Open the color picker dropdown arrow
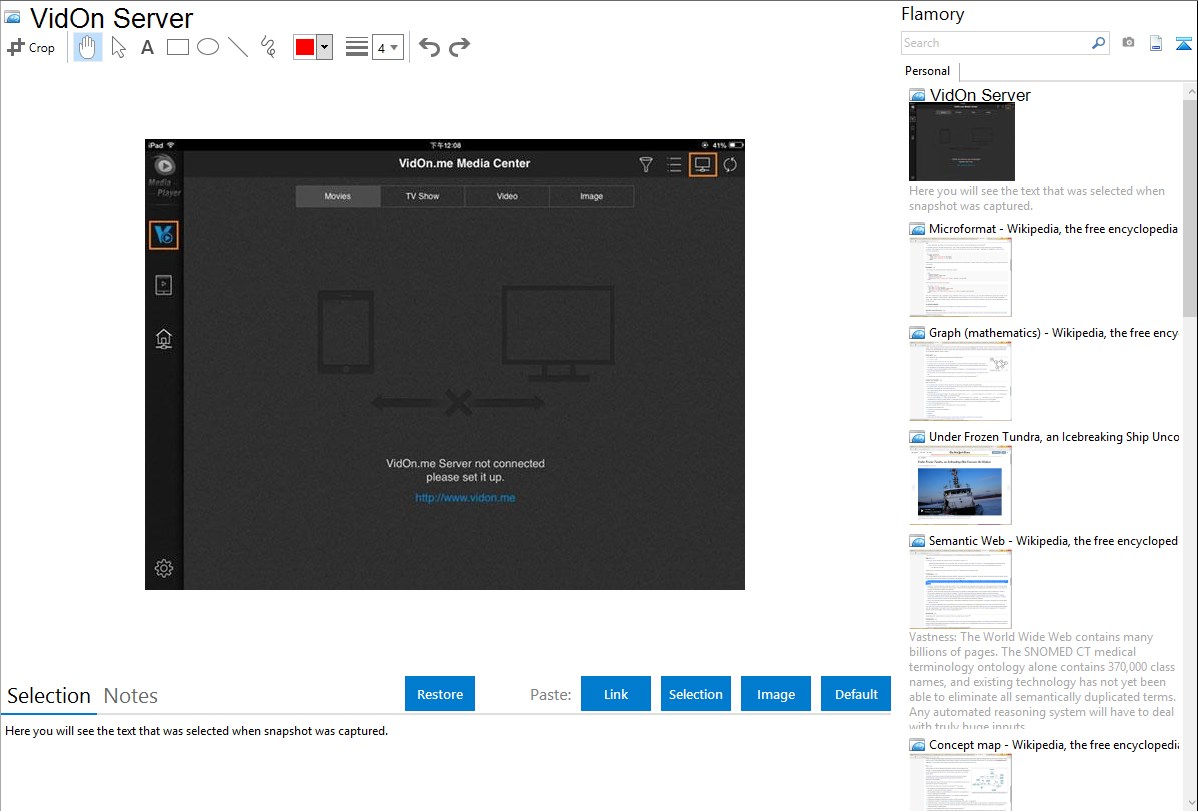Image resolution: width=1198 pixels, height=811 pixels. pyautogui.click(x=324, y=47)
